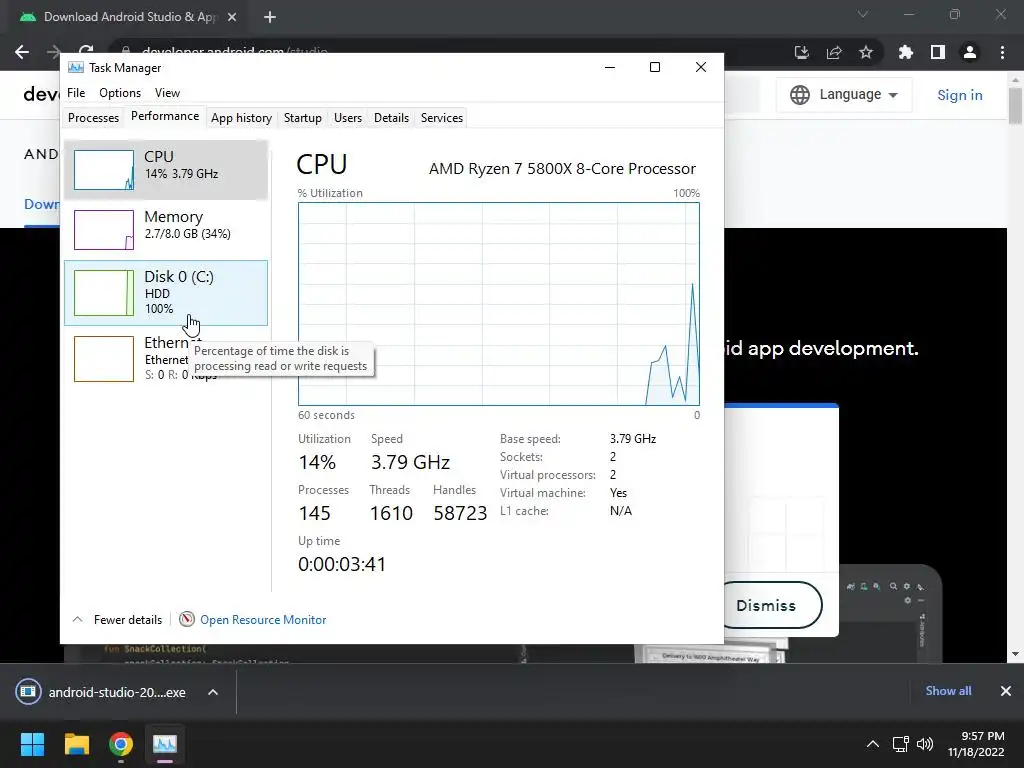Click the Processes count 145
The width and height of the screenshot is (1024, 768).
314,513
